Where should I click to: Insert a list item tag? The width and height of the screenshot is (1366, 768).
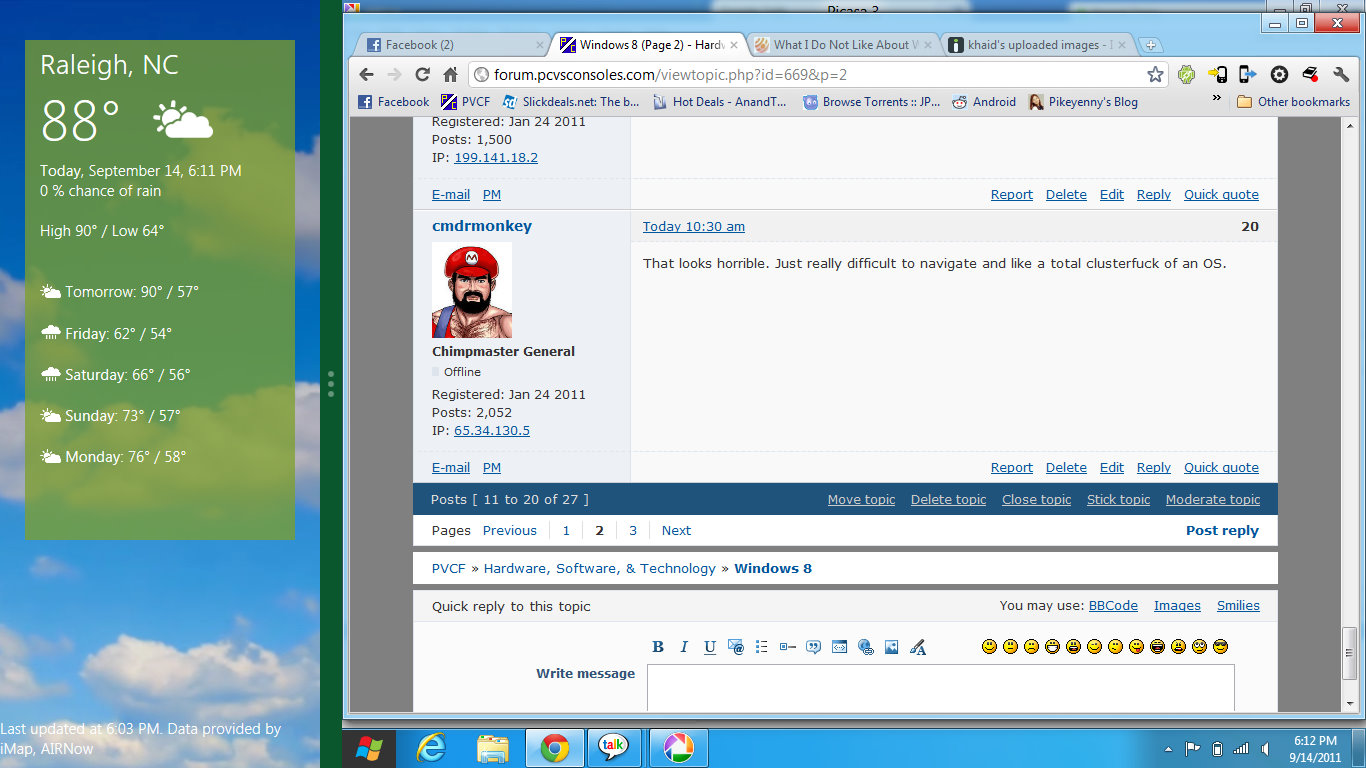[x=788, y=647]
